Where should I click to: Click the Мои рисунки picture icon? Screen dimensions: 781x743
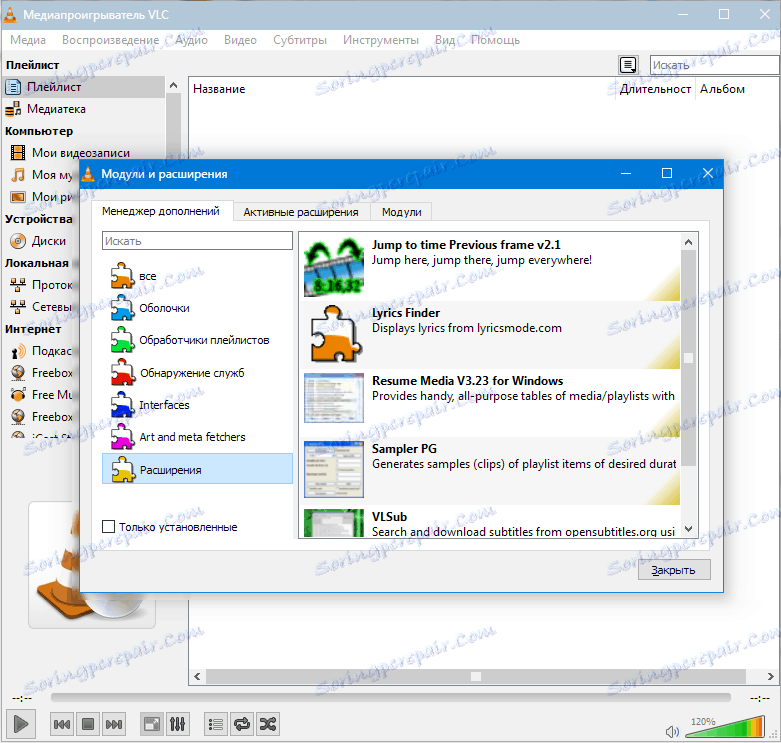coord(18,197)
